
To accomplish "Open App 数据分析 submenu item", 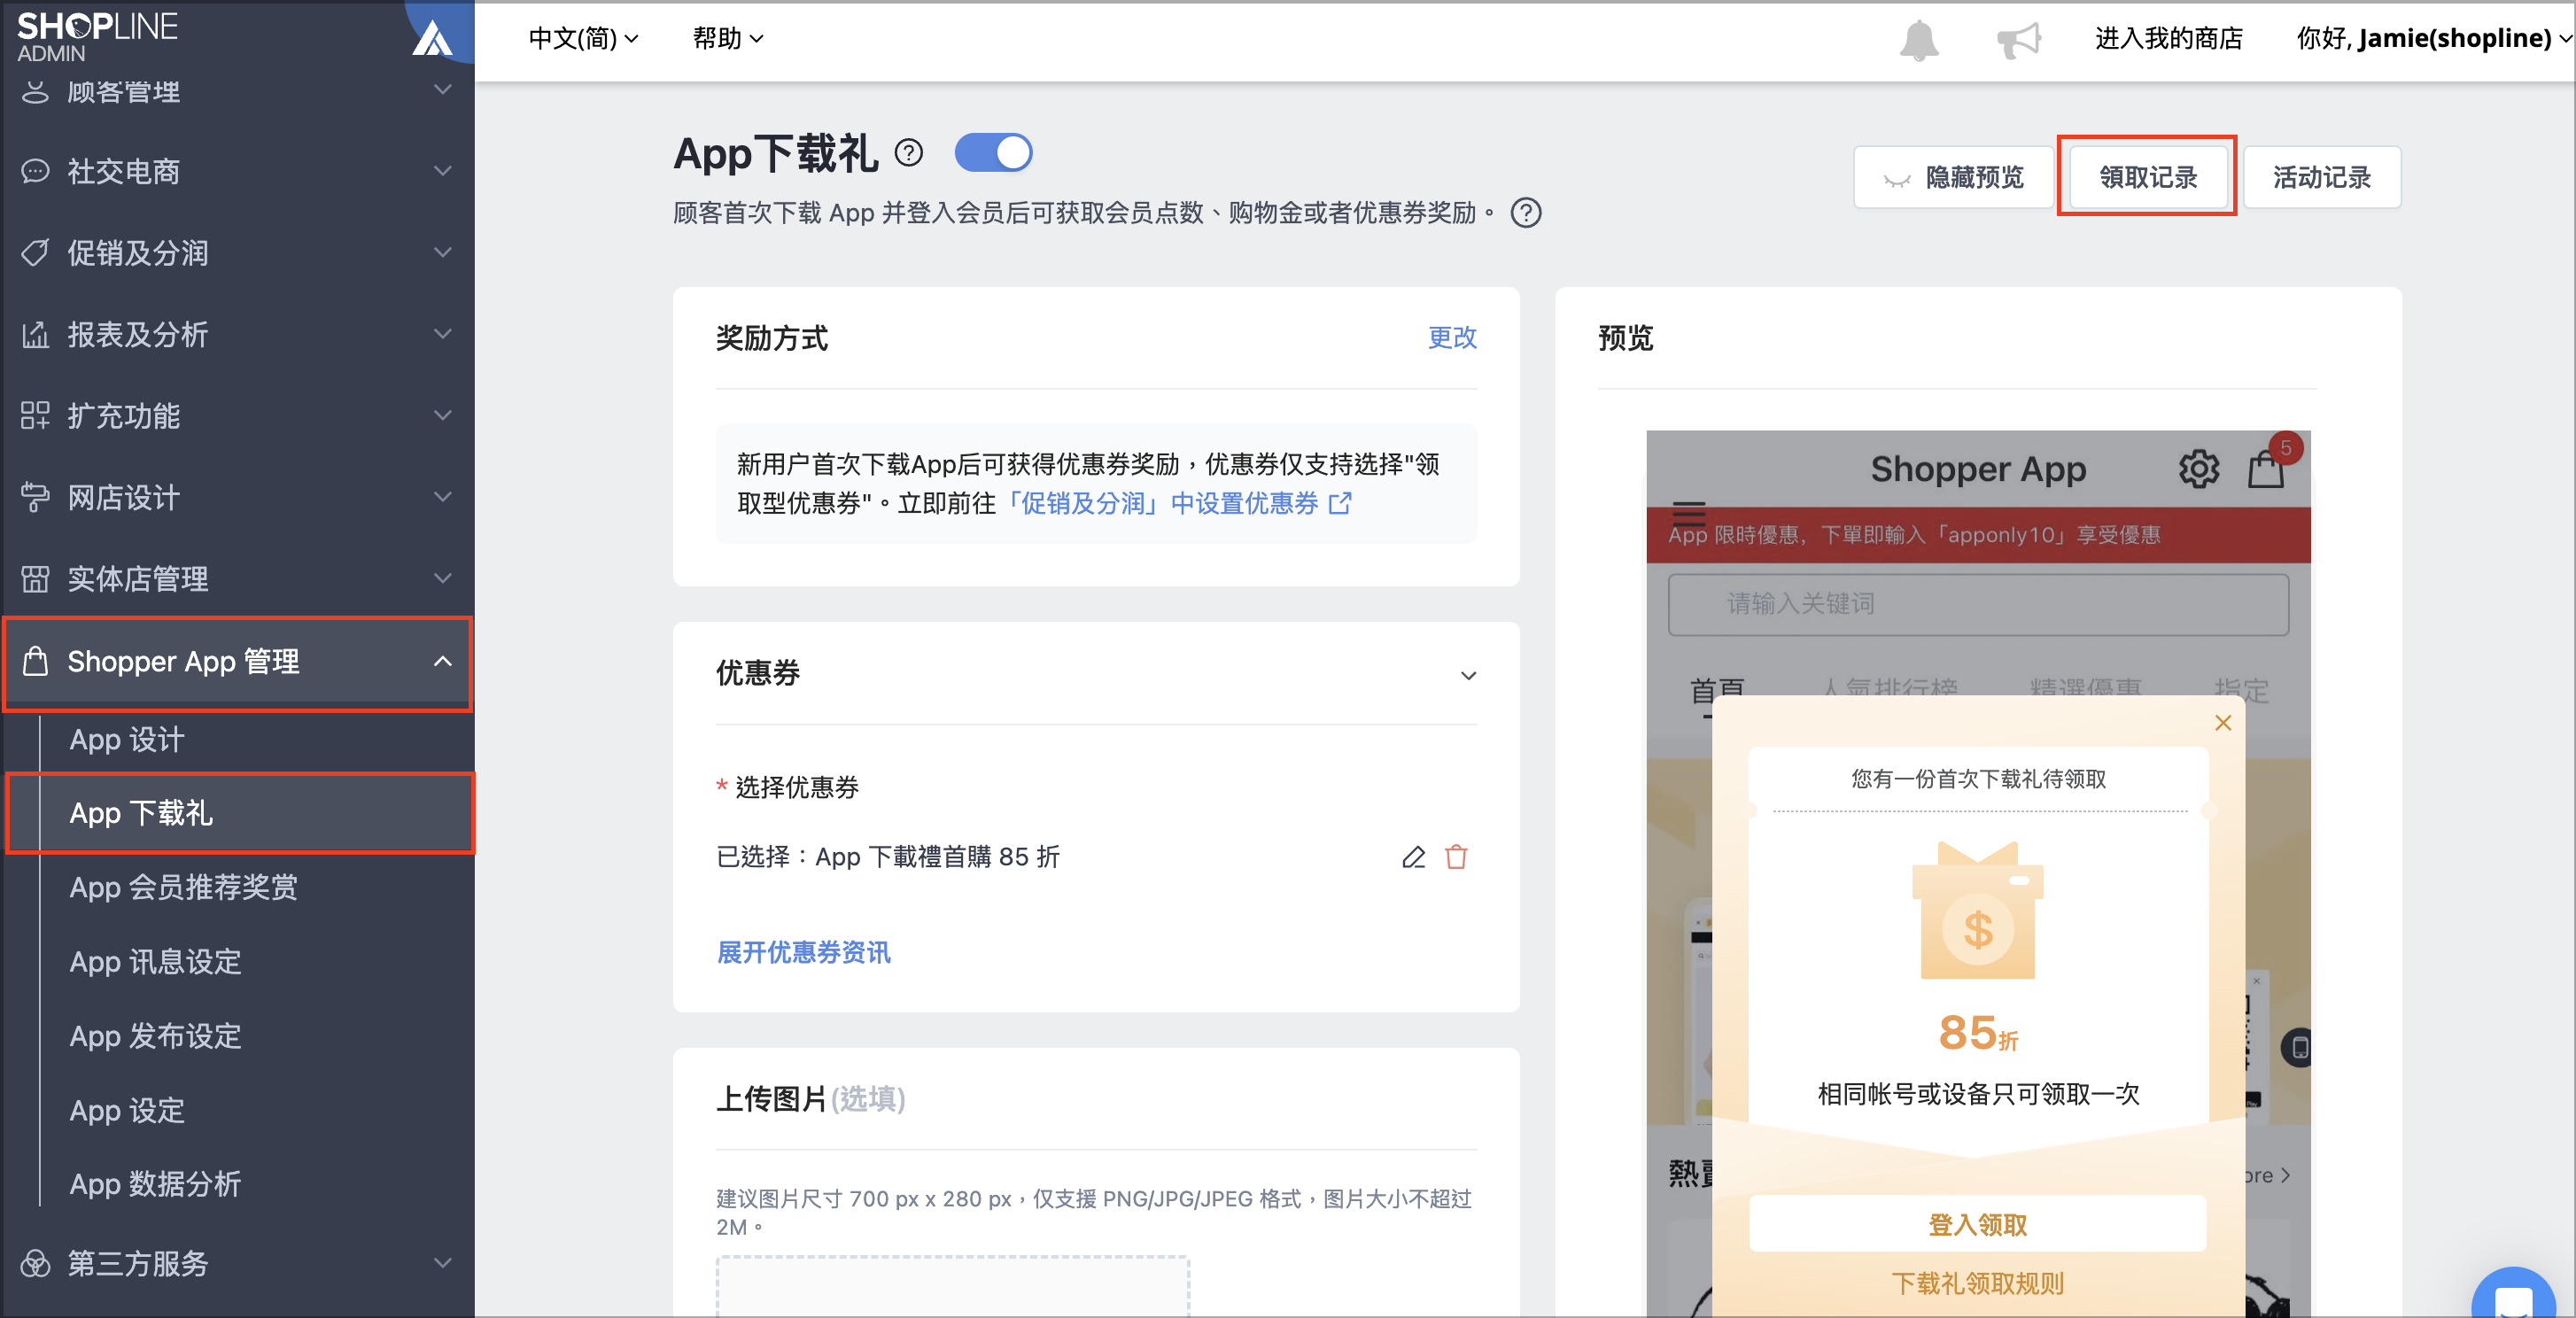I will 156,1184.
